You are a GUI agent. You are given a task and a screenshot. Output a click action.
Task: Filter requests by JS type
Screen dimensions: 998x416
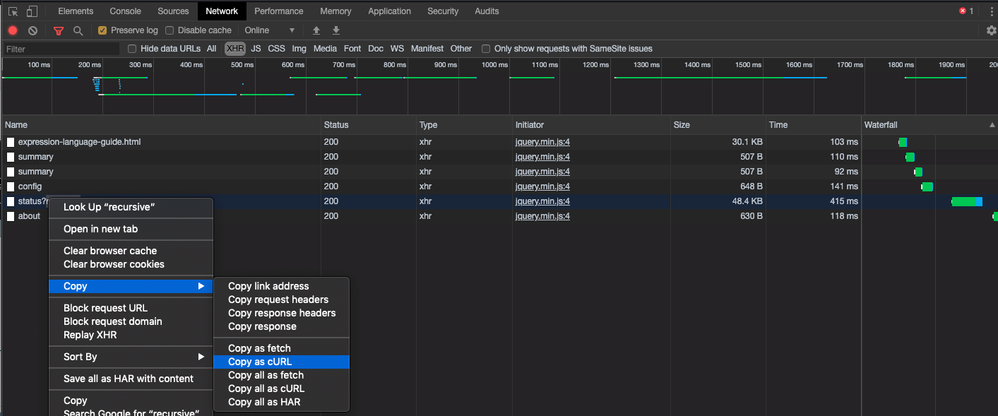(x=256, y=48)
